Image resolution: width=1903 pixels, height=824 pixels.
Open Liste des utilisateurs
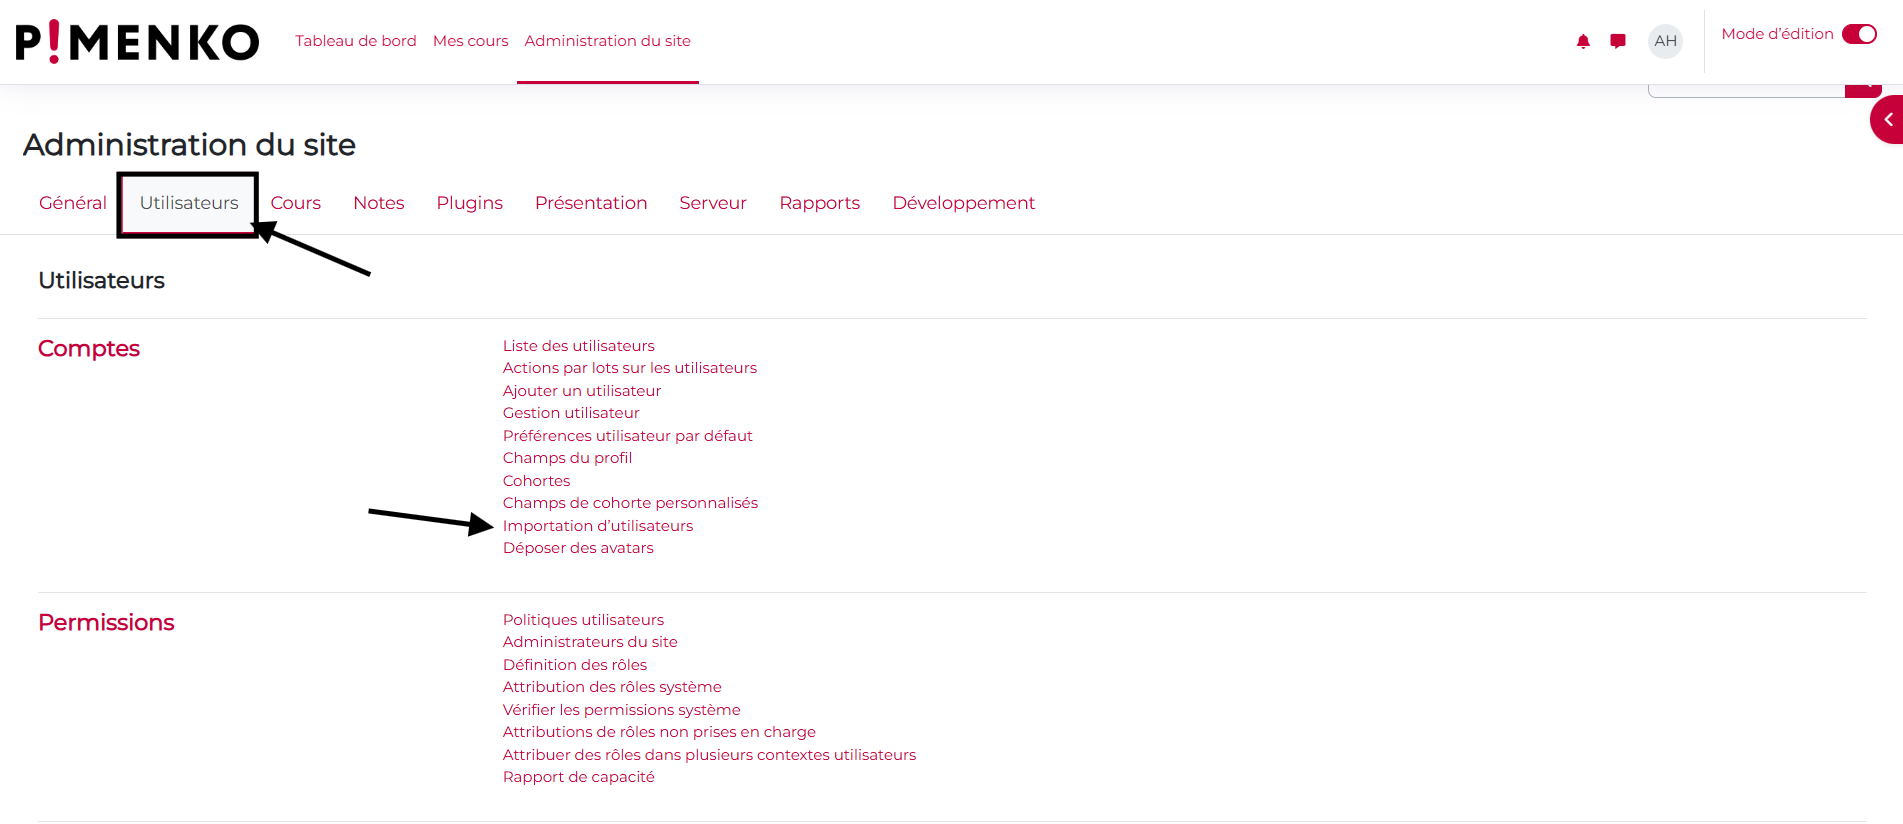tap(578, 346)
